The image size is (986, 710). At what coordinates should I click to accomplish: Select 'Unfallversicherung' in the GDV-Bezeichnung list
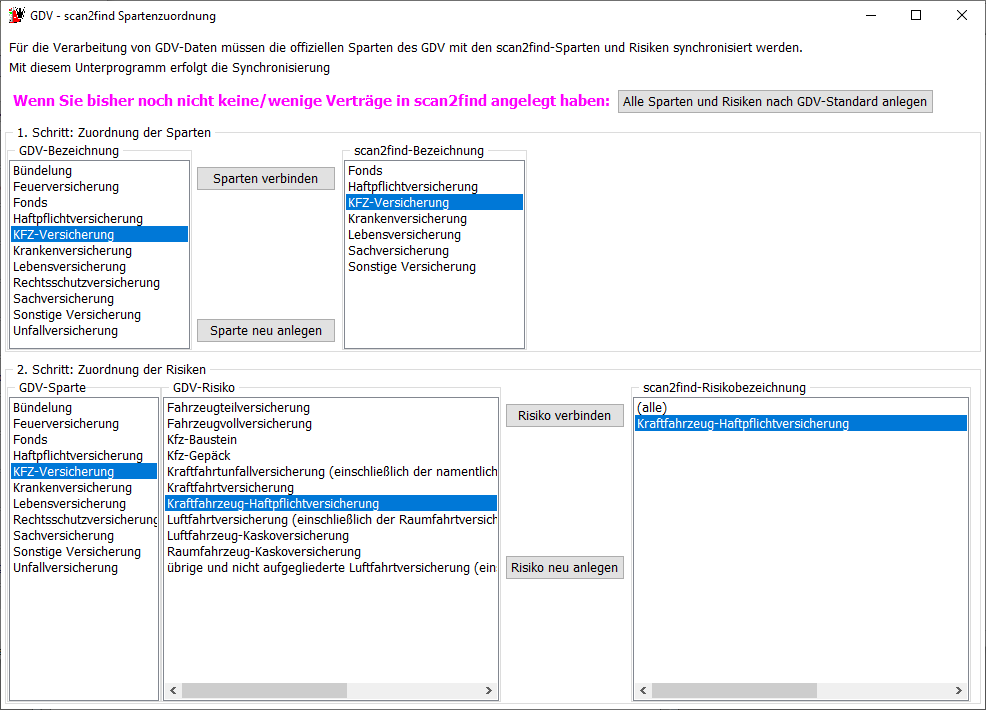point(99,331)
